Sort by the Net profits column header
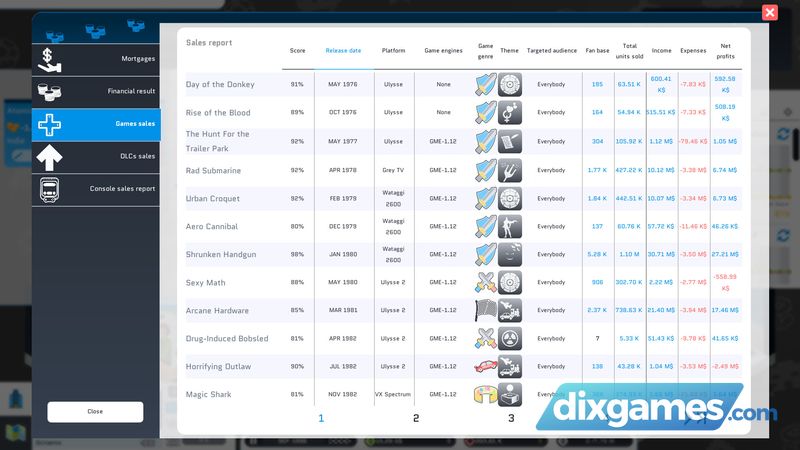The image size is (800, 450). click(x=725, y=50)
